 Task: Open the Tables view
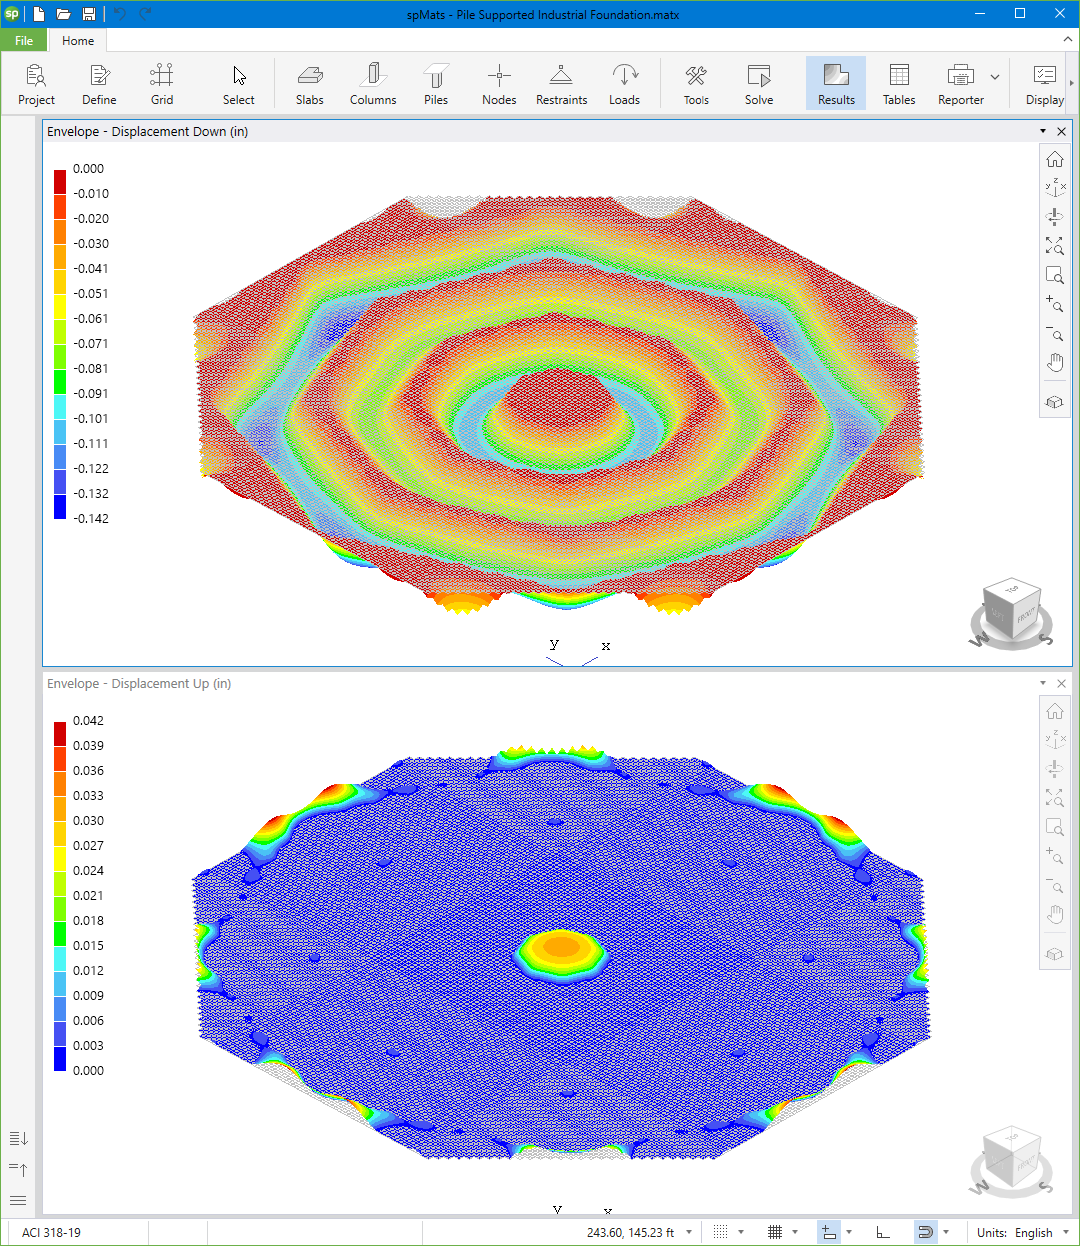pos(898,83)
